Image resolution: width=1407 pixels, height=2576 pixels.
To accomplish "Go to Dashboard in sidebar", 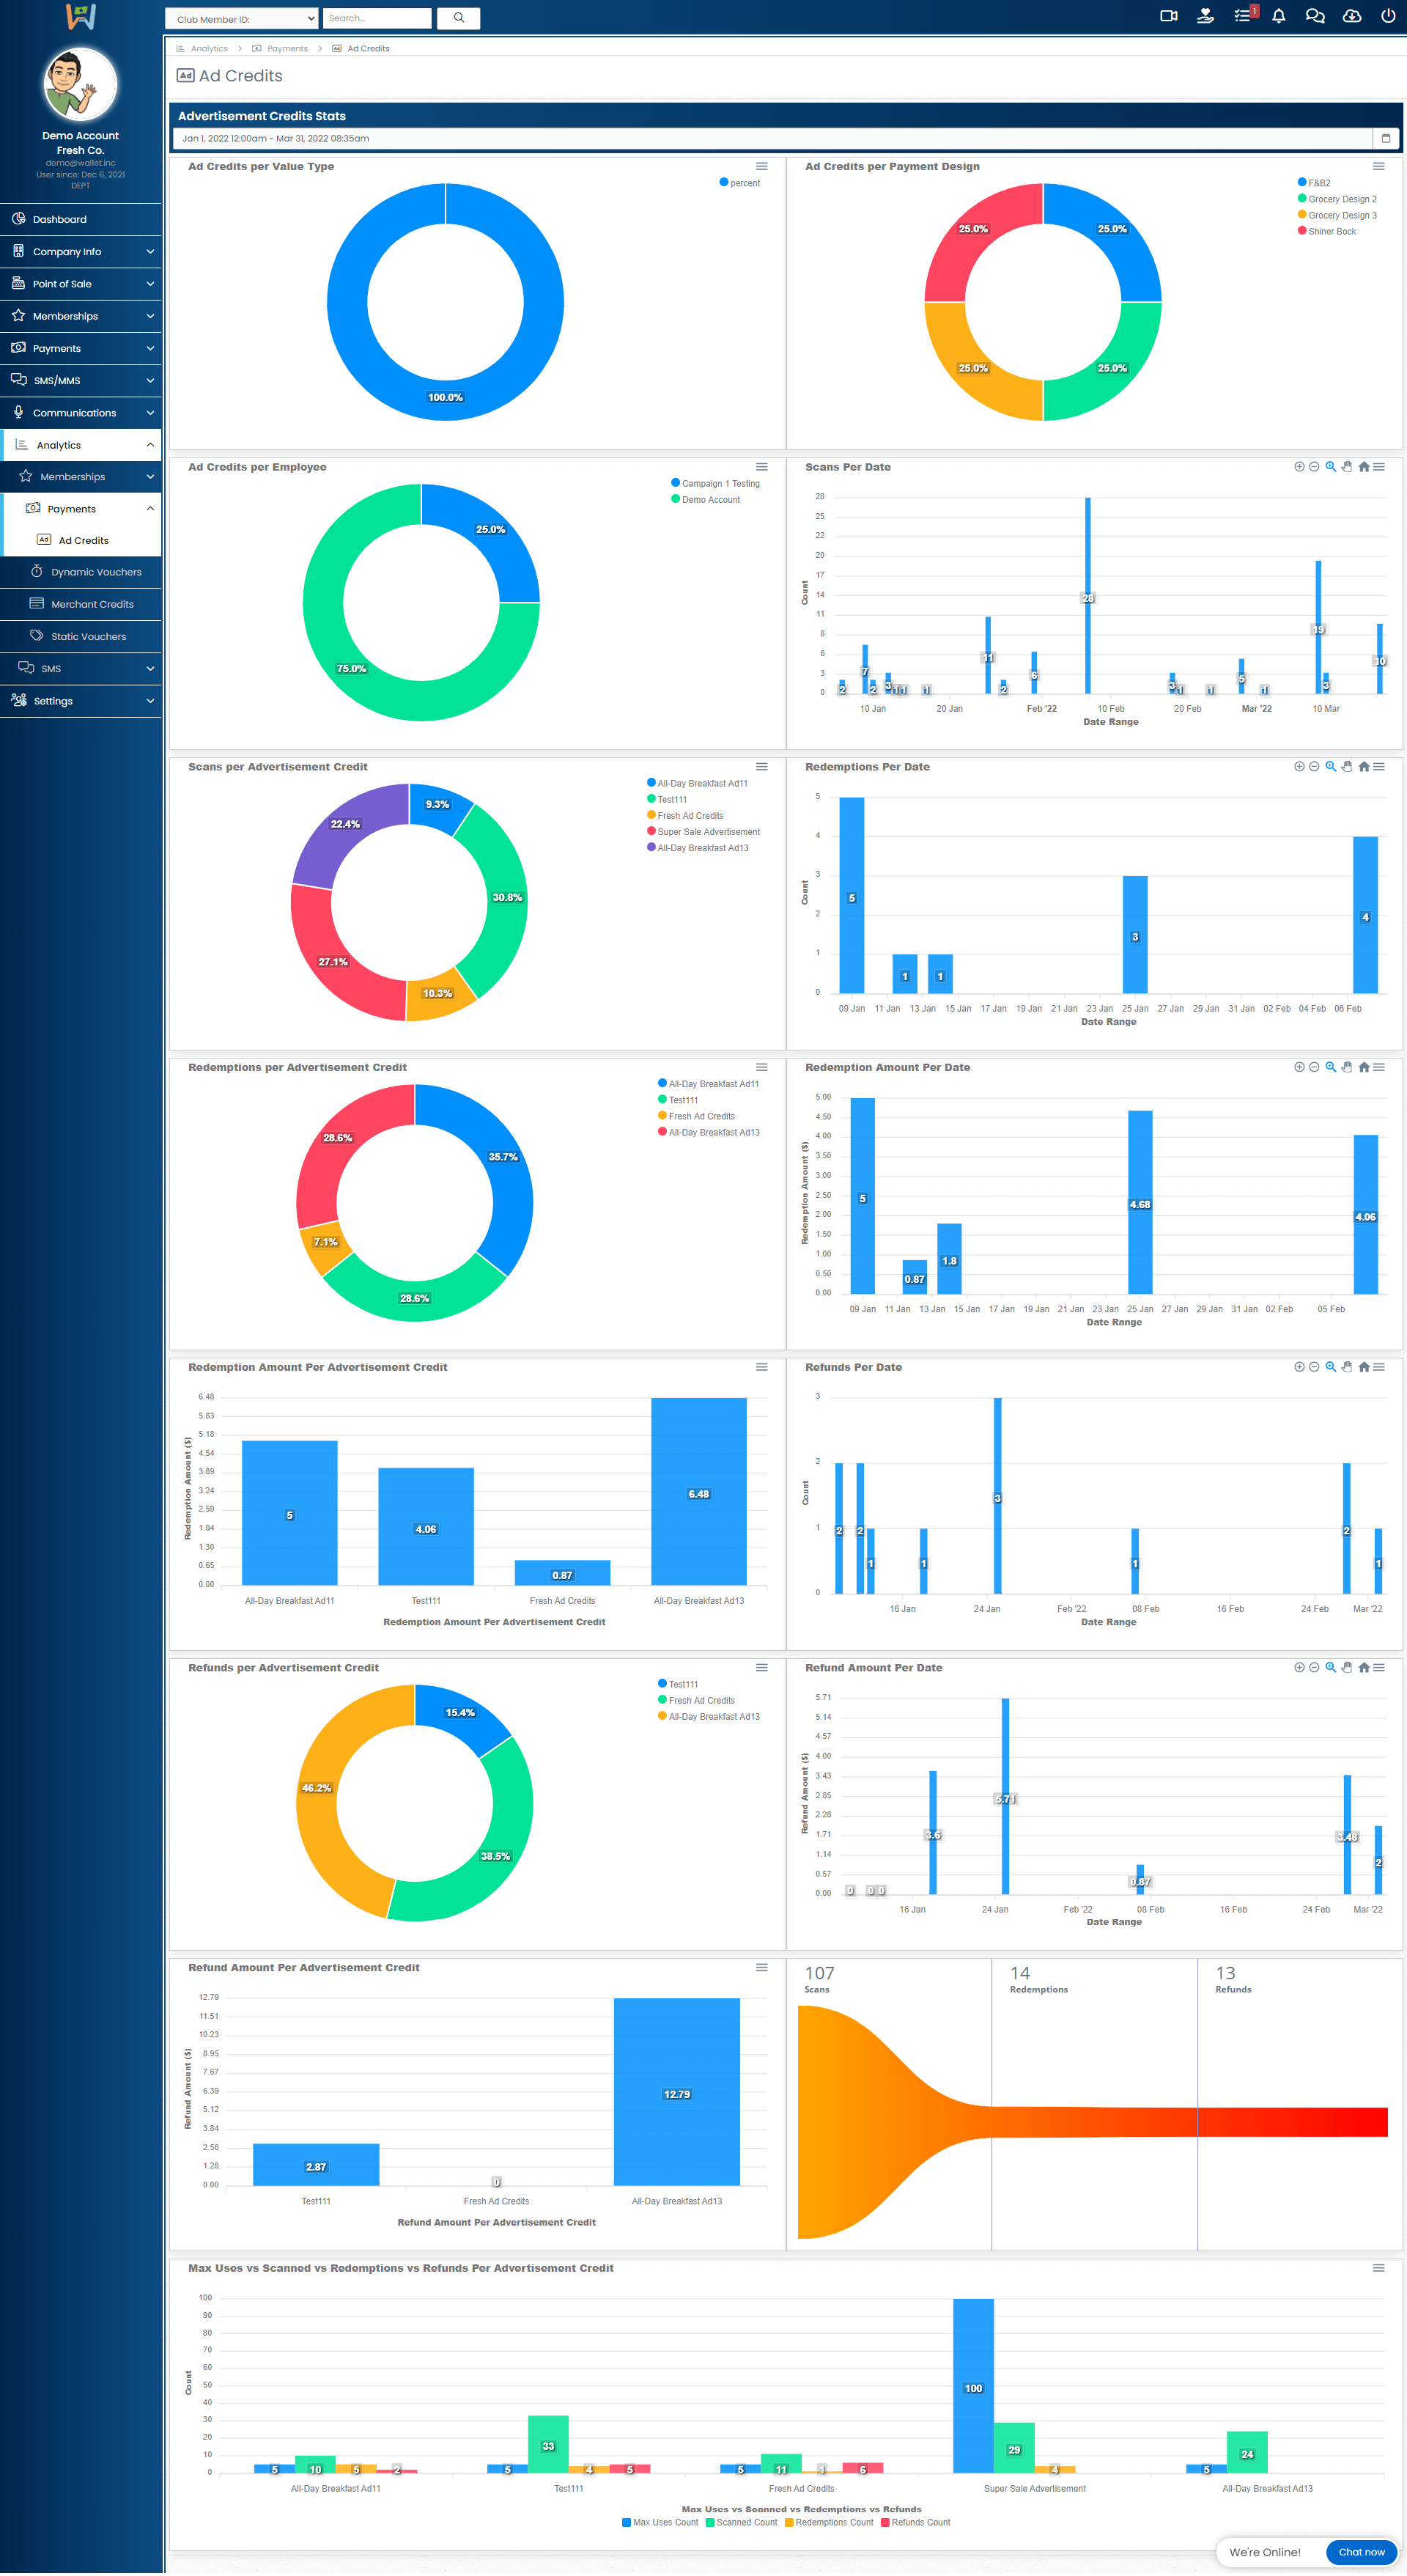I will pyautogui.click(x=60, y=219).
